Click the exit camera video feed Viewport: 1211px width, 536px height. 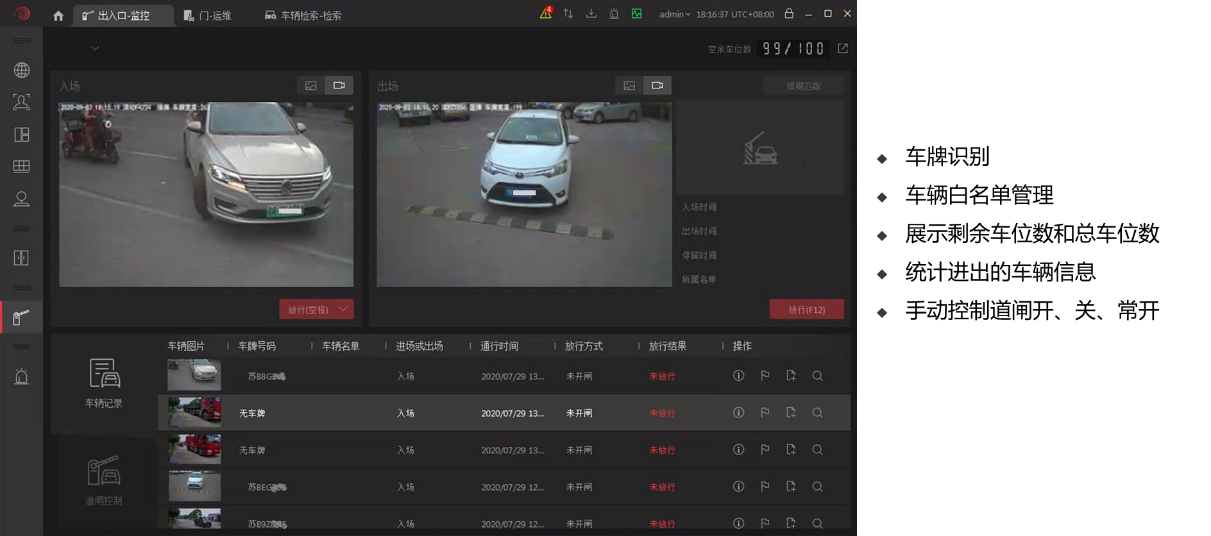524,193
